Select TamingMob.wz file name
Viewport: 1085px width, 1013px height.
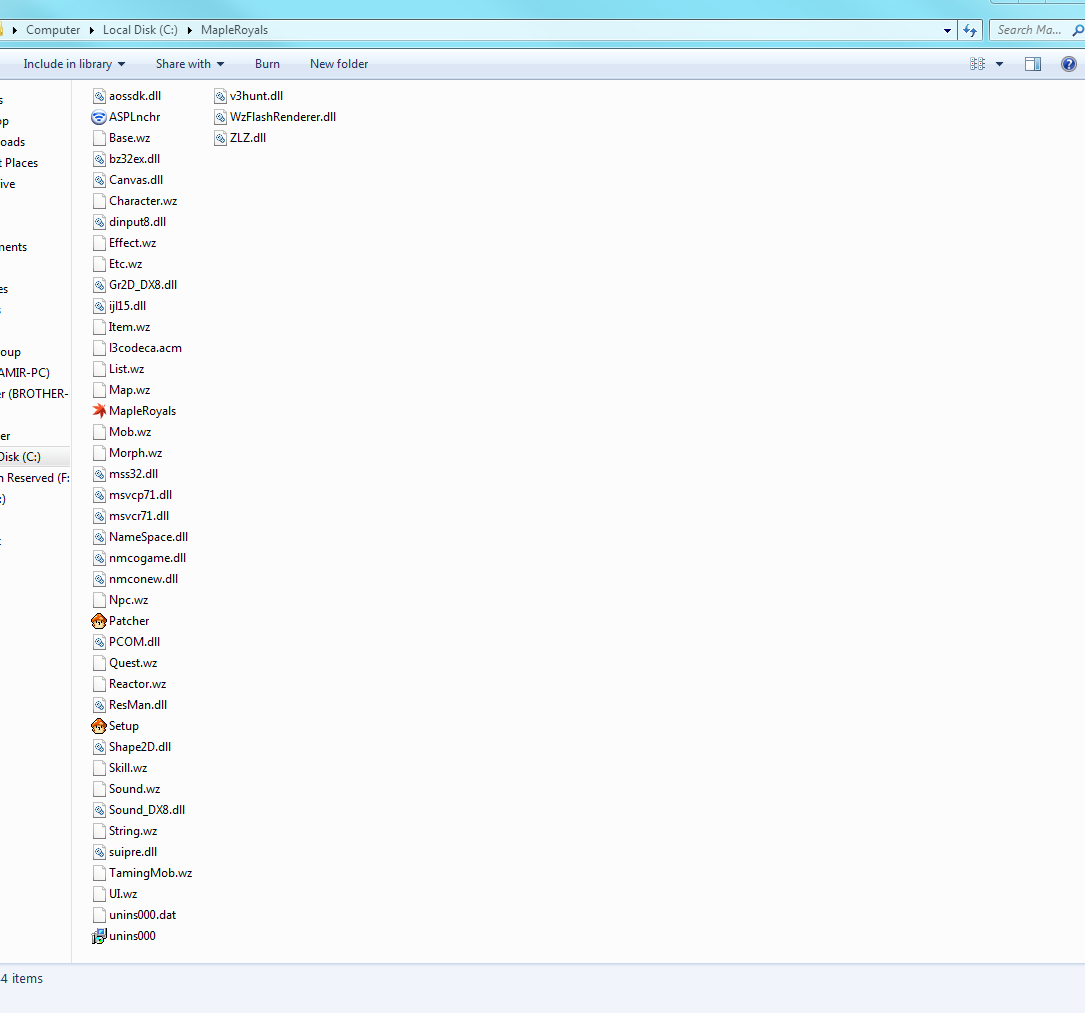point(151,873)
